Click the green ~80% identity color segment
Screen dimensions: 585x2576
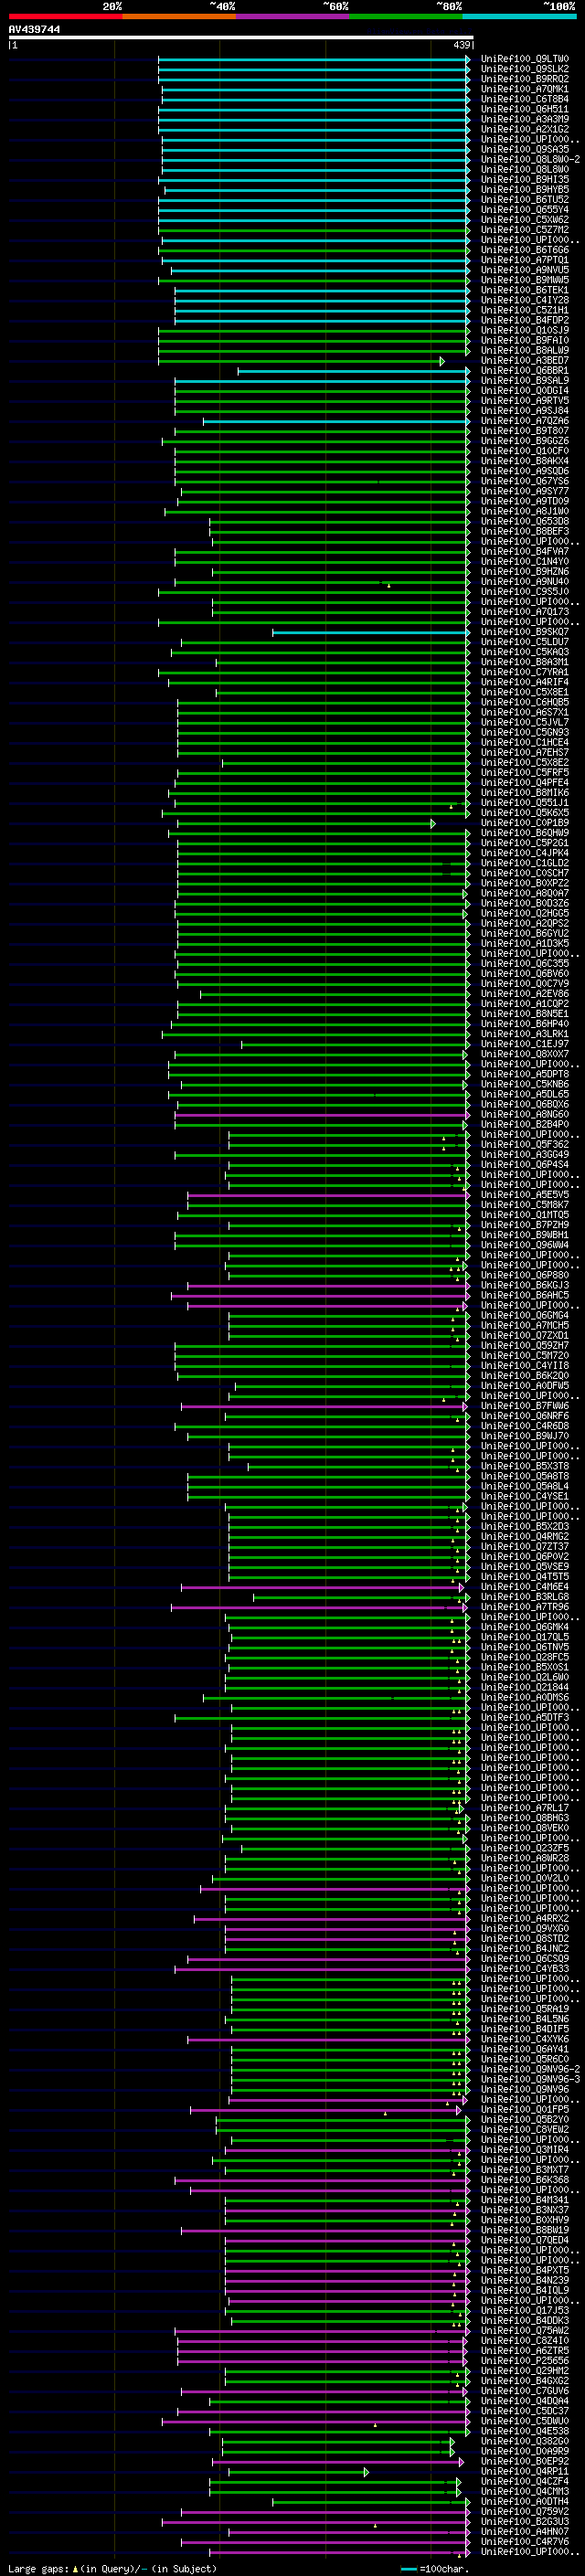click(x=406, y=17)
